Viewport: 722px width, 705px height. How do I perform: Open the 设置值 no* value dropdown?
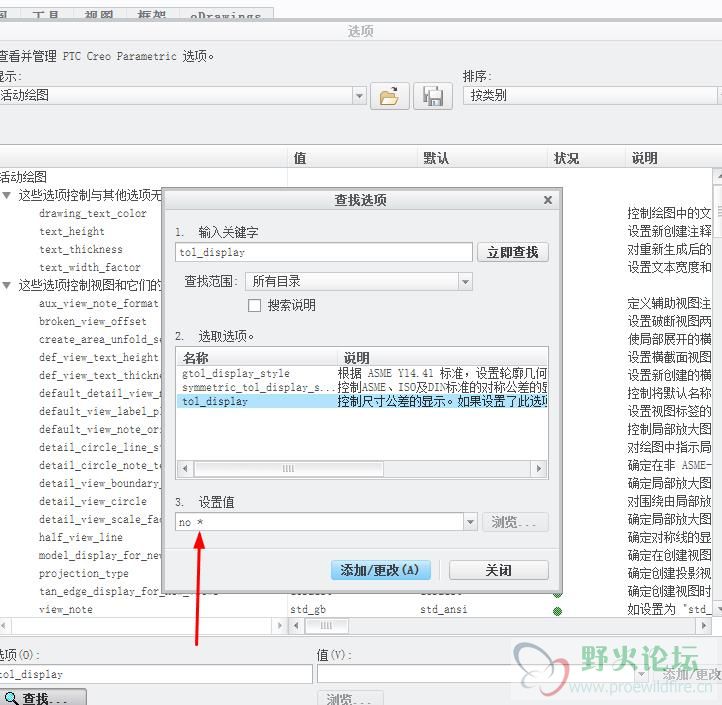[470, 522]
